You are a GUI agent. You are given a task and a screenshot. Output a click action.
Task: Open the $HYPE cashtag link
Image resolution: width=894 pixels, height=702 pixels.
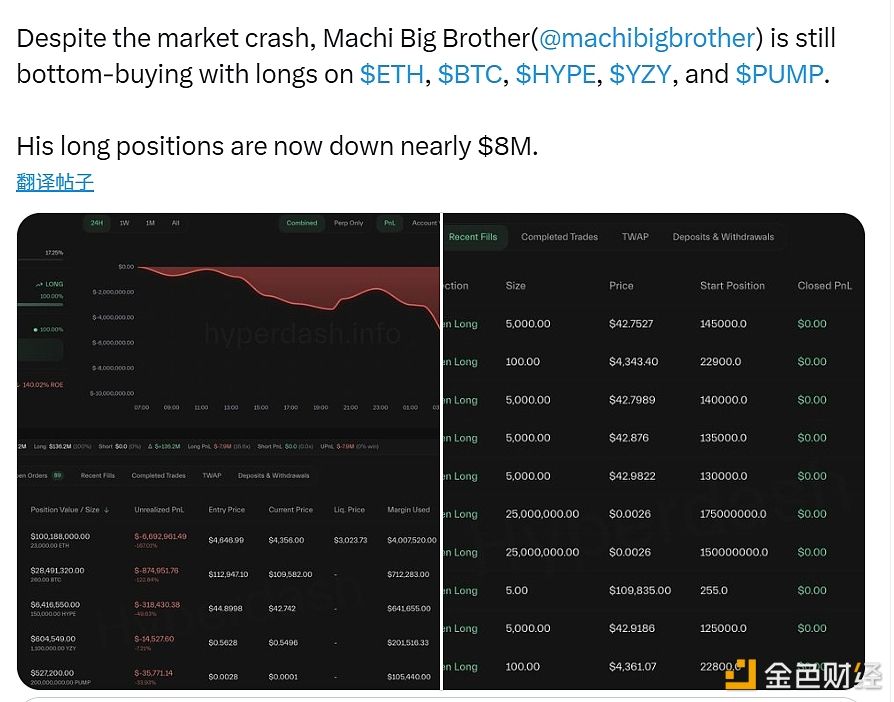click(x=556, y=75)
